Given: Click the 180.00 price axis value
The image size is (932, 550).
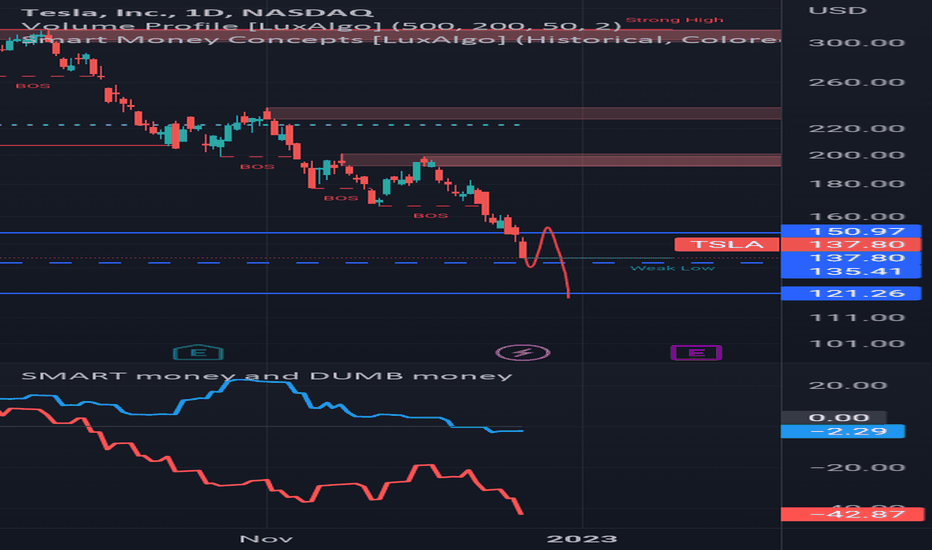Looking at the screenshot, I should [x=857, y=184].
